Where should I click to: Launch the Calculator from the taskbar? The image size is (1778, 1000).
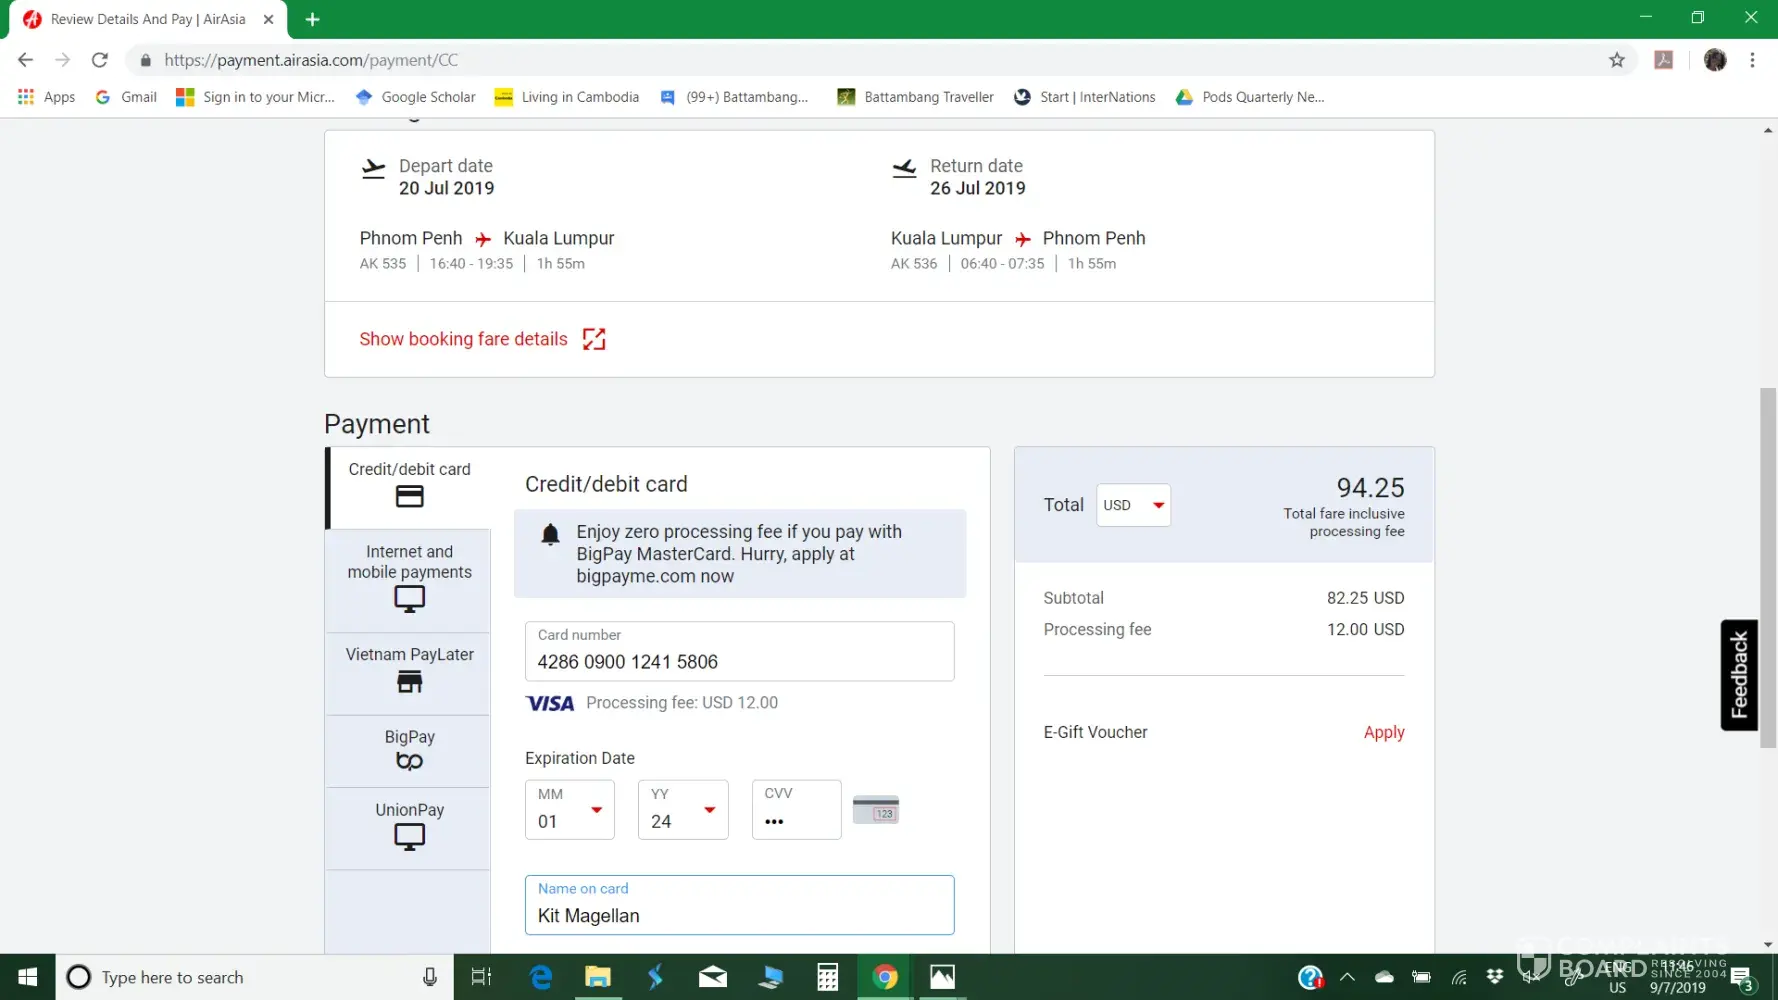tap(828, 977)
